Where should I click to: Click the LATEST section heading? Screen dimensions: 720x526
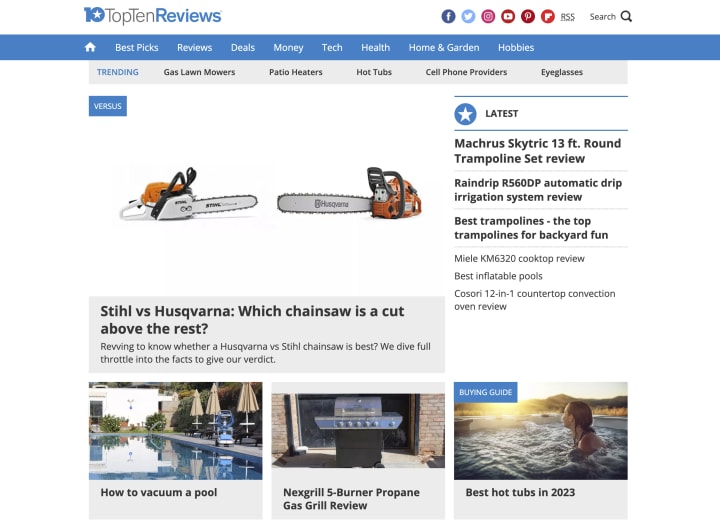(501, 114)
